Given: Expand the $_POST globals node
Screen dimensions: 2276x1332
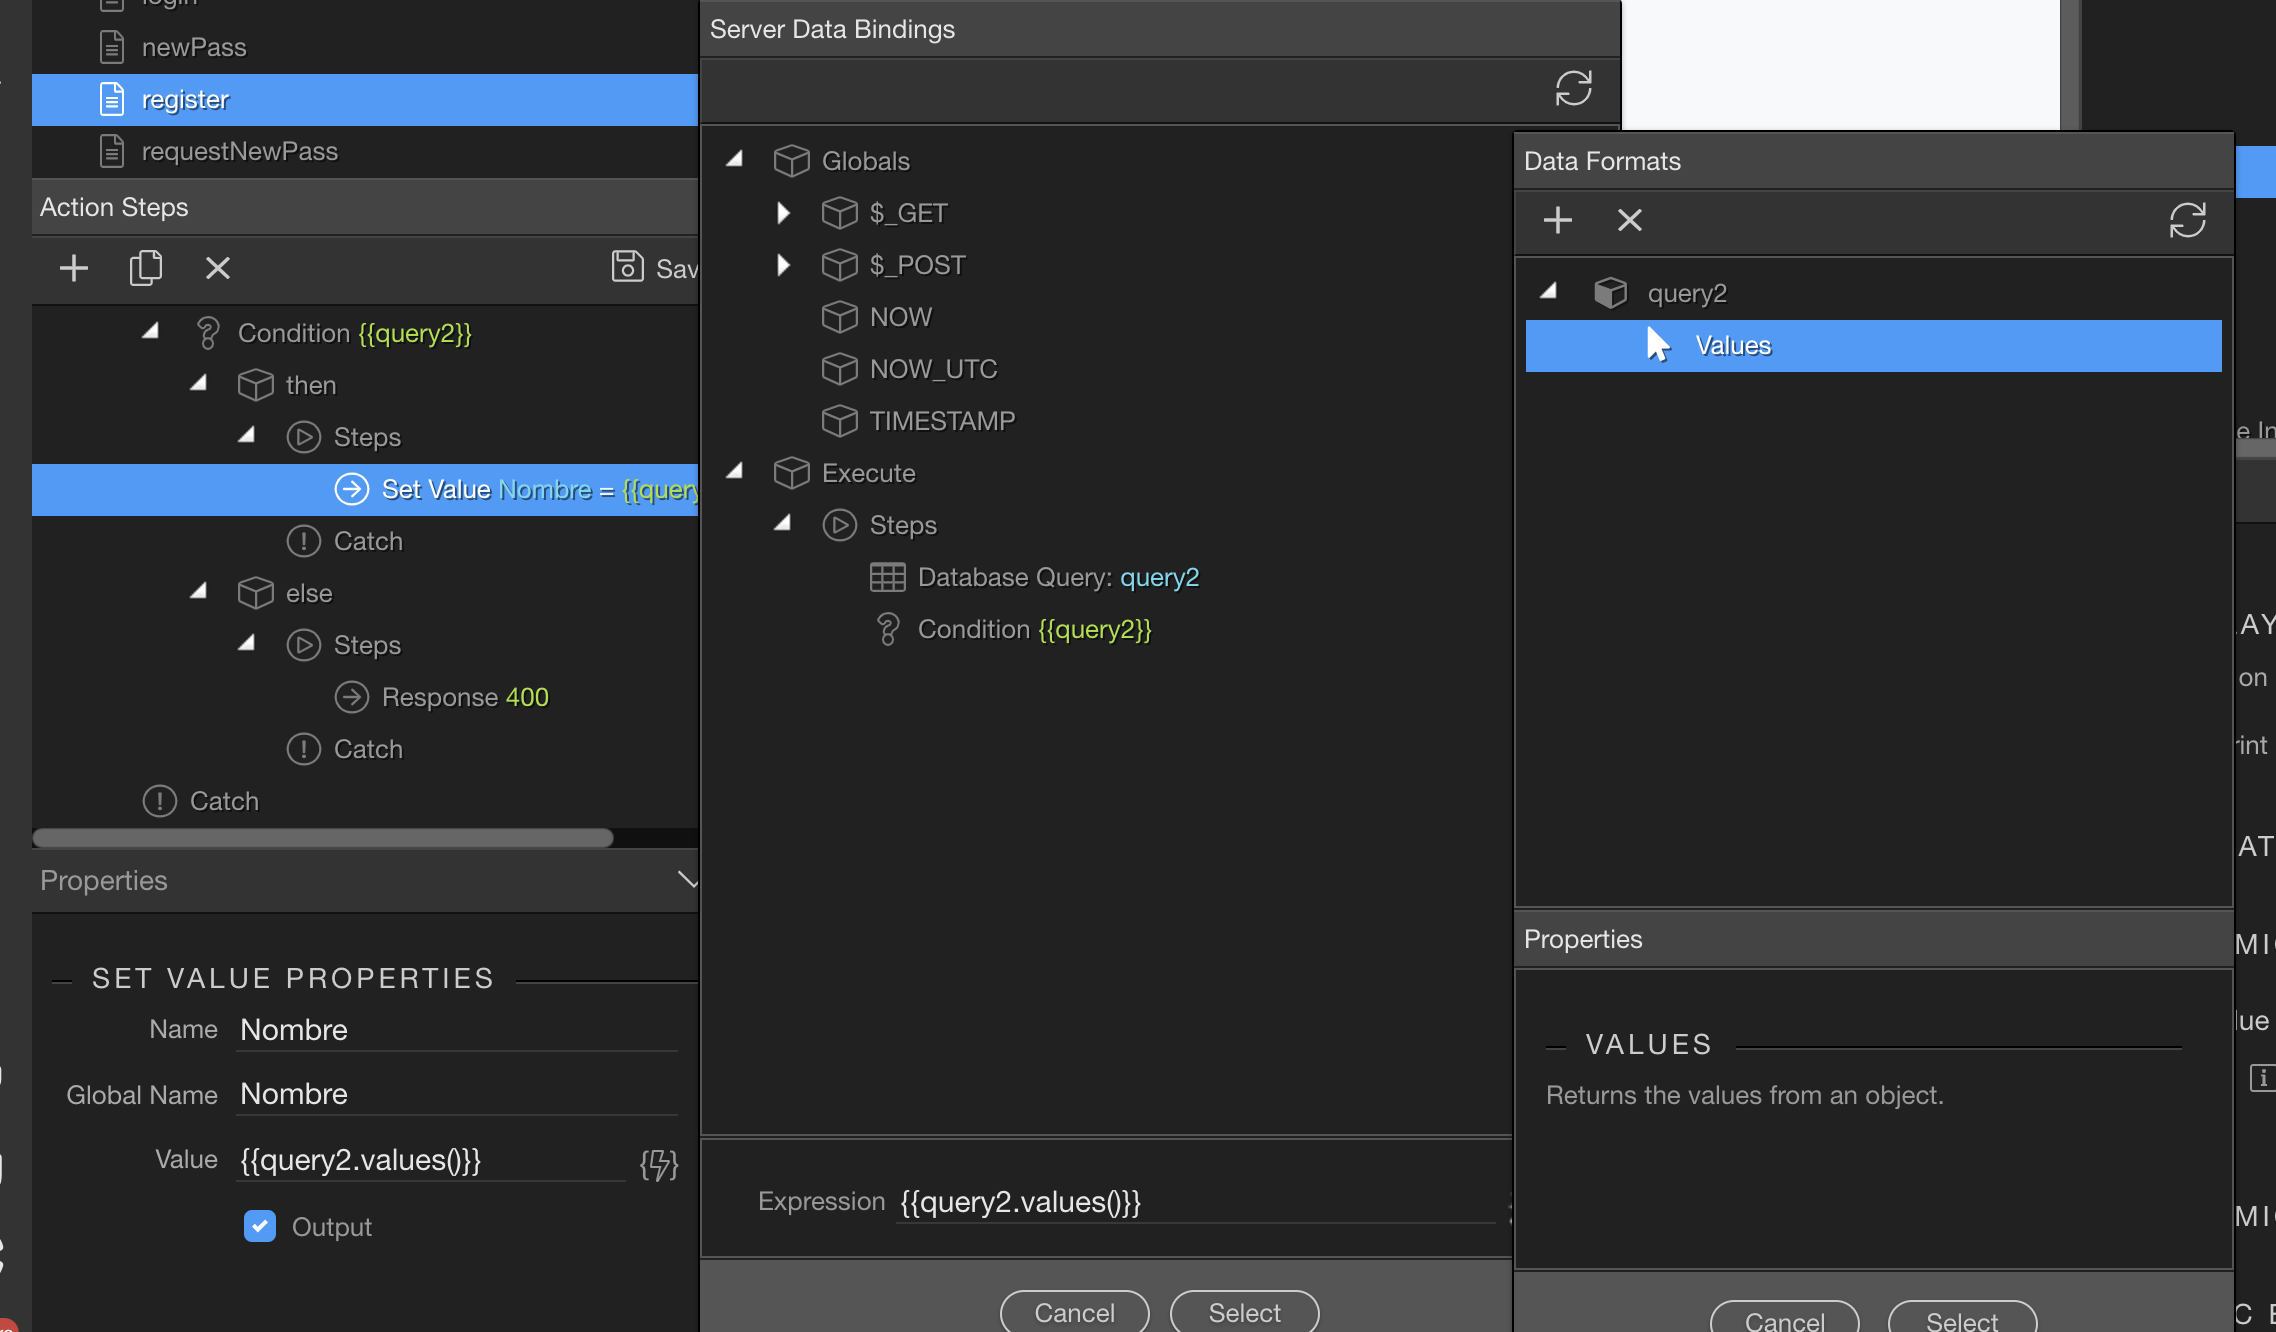Looking at the screenshot, I should [784, 264].
